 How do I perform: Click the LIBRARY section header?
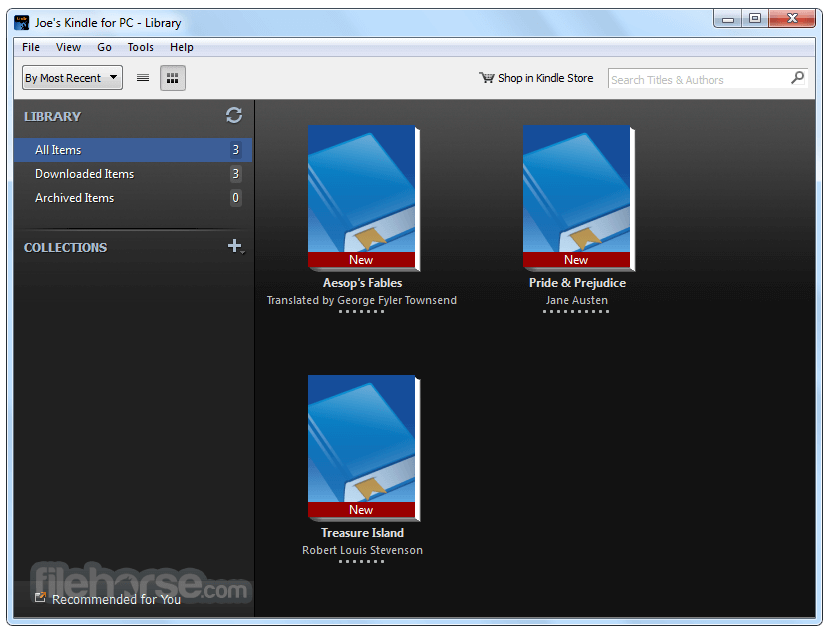[x=53, y=116]
